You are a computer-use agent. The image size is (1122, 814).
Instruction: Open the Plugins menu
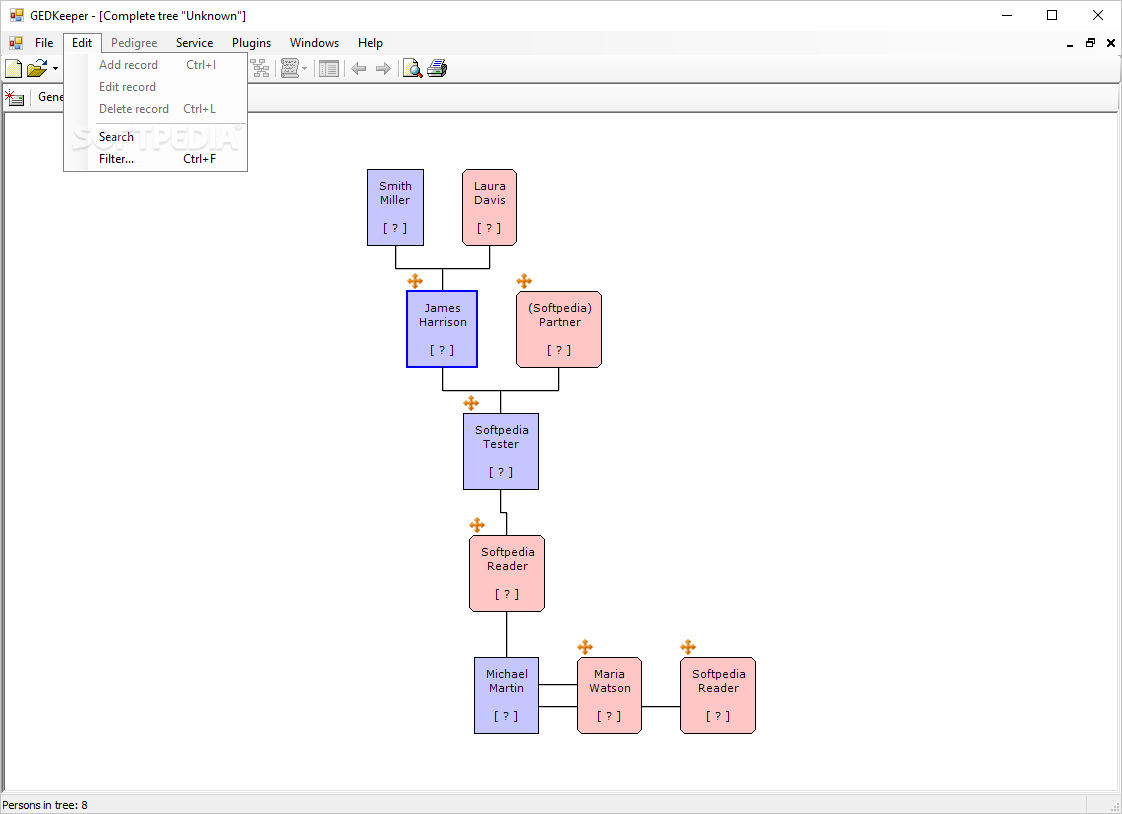point(251,43)
